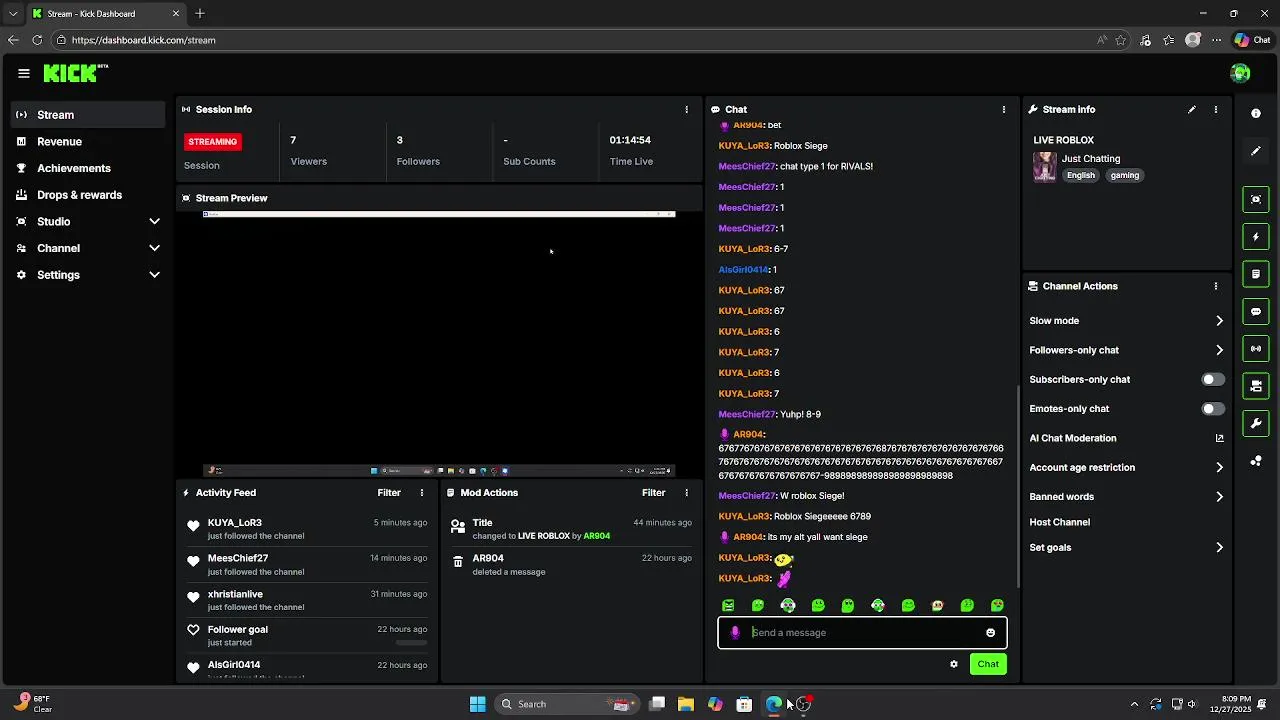Edit Stream info with the pencil icon
Screen dimensions: 1280x720
[1192, 110]
